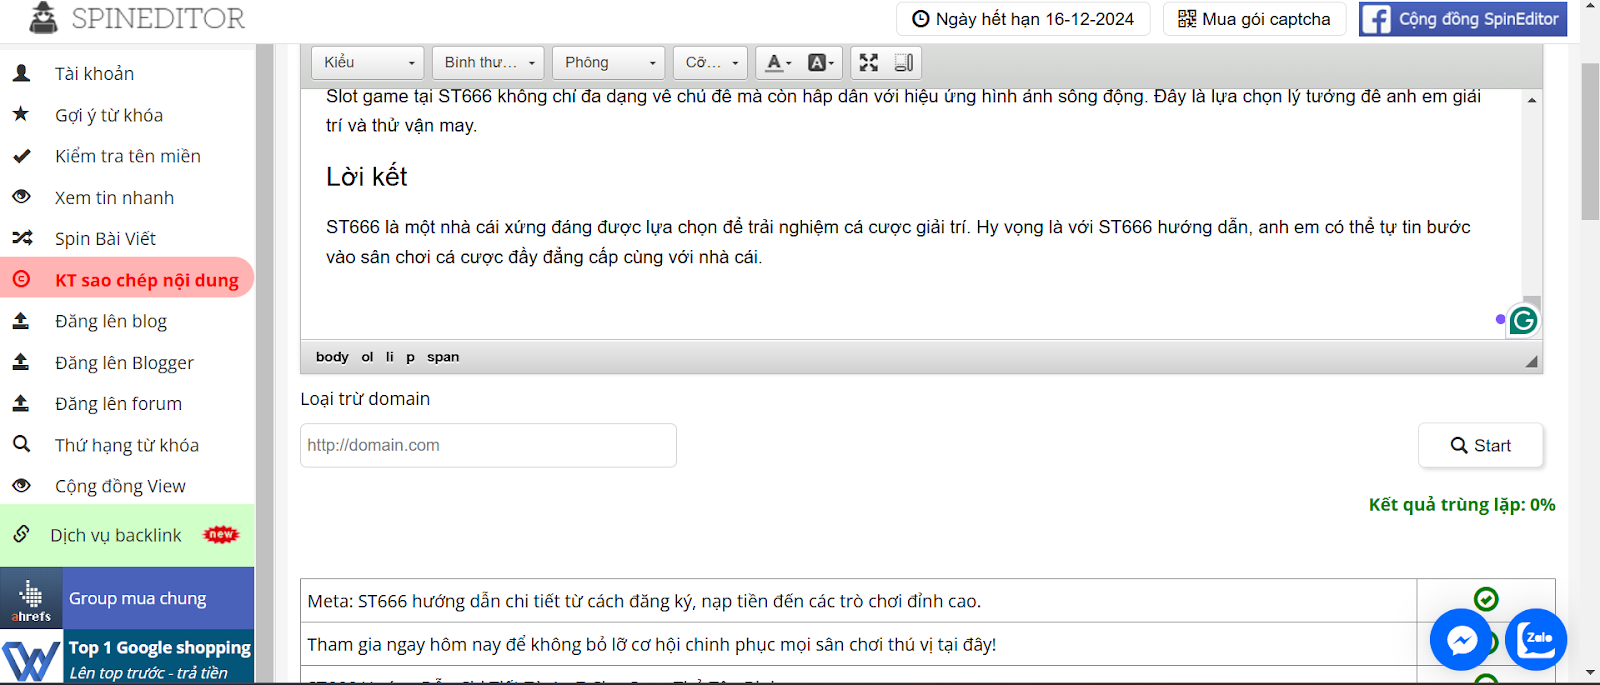The height and width of the screenshot is (685, 1600).
Task: Open the Phông font dropdown
Action: pos(608,63)
